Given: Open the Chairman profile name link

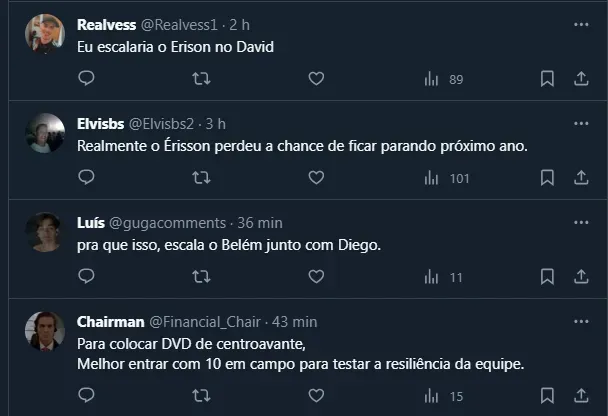Looking at the screenshot, I should [x=110, y=322].
